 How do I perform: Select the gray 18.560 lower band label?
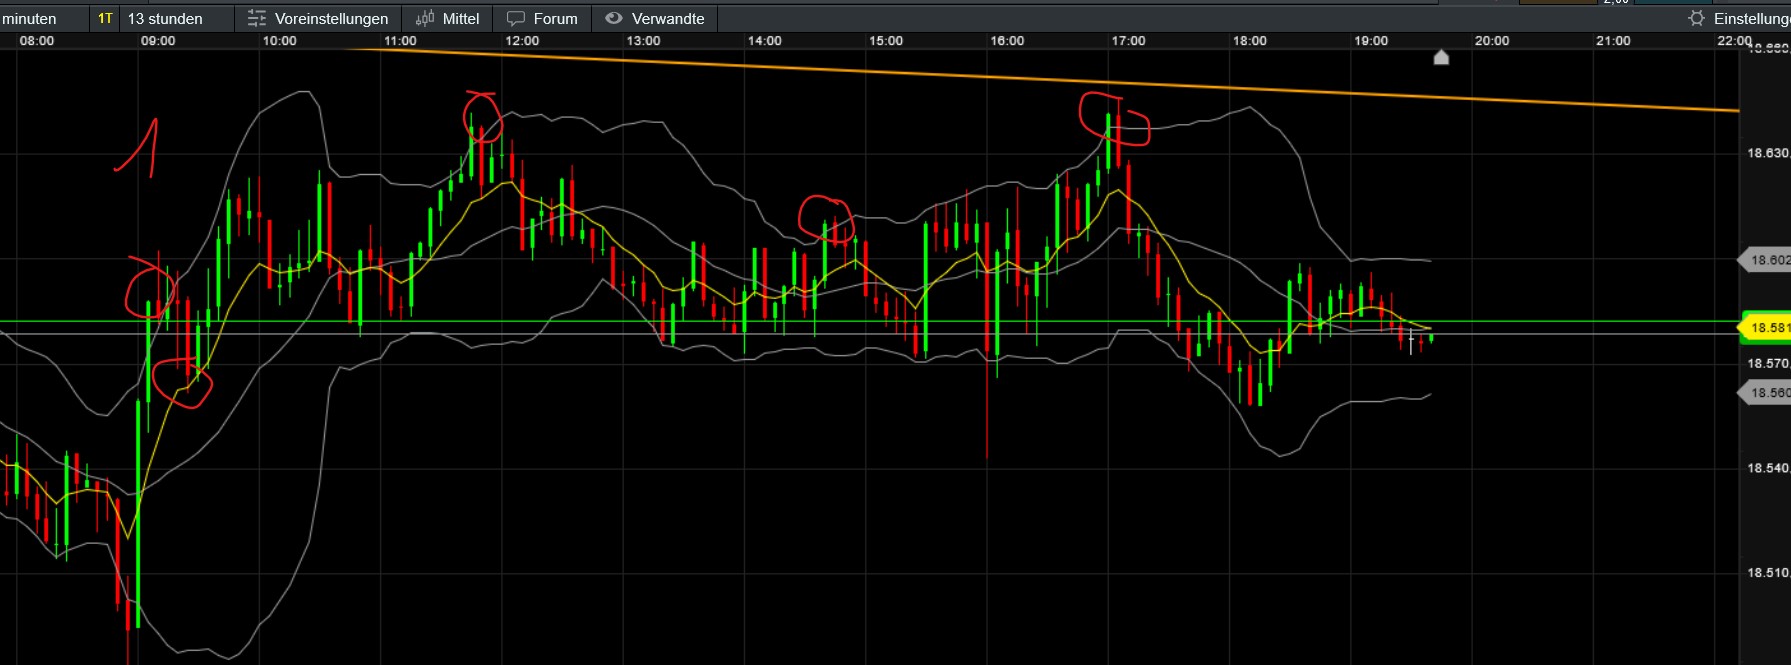pyautogui.click(x=1767, y=393)
